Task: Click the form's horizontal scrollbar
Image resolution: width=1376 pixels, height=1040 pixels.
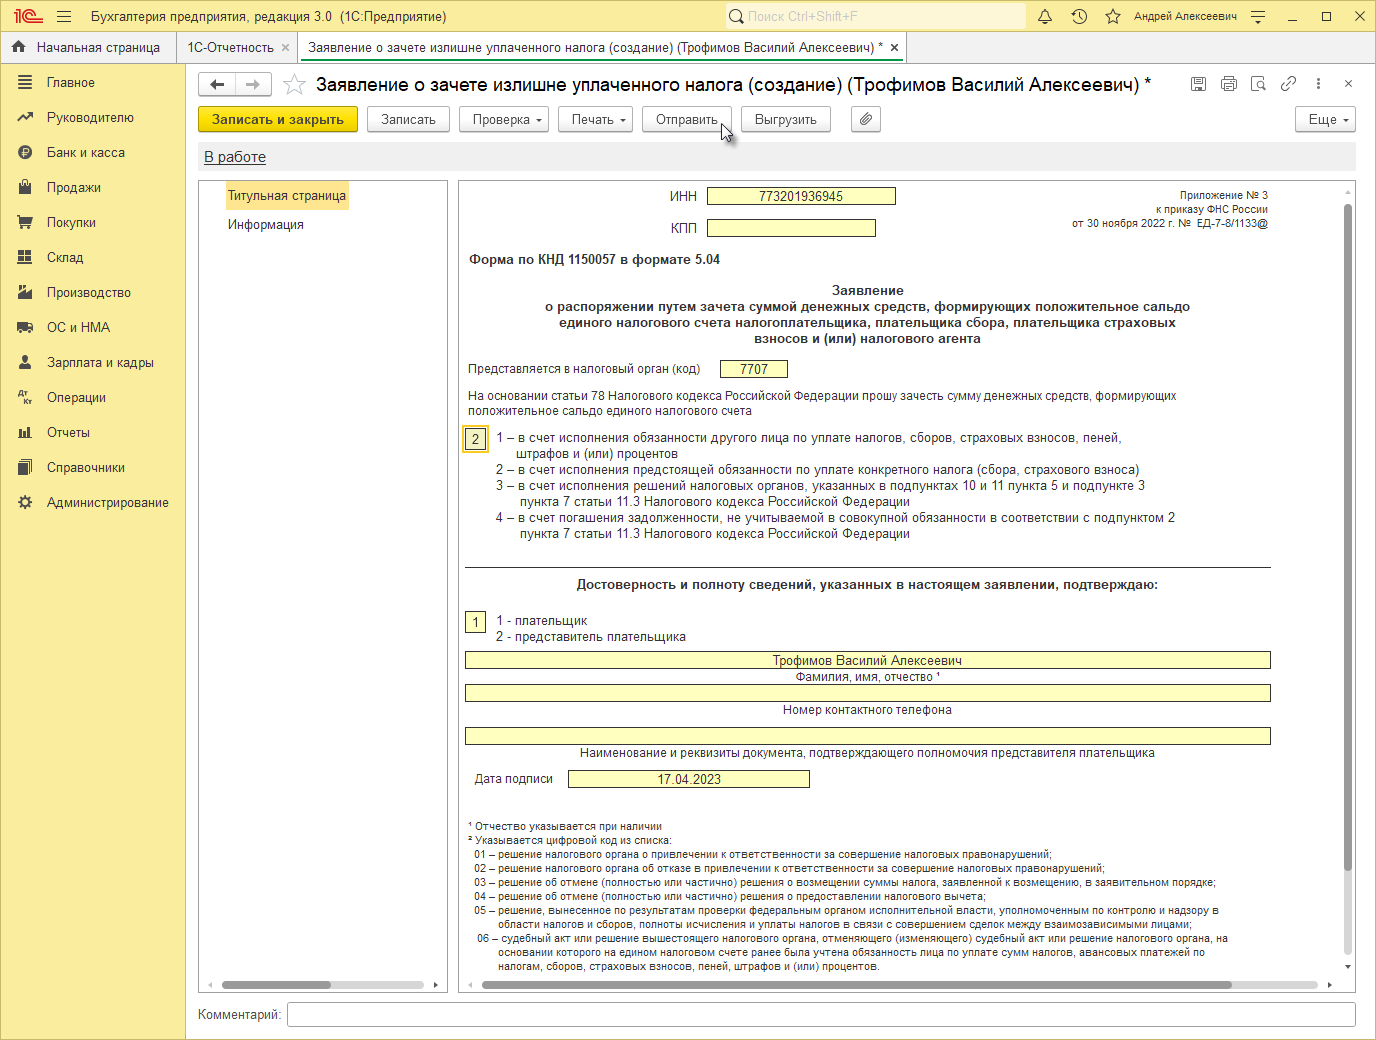Action: tap(856, 985)
